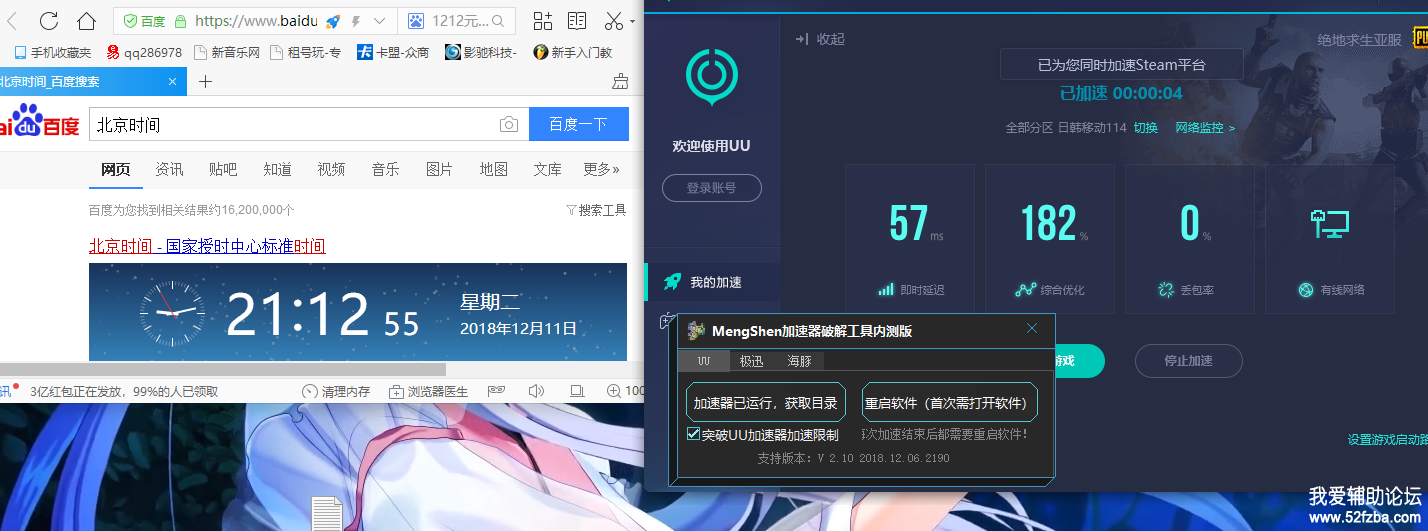
Task: Click the eye-protection mask icon in status bar
Action: click(x=496, y=391)
